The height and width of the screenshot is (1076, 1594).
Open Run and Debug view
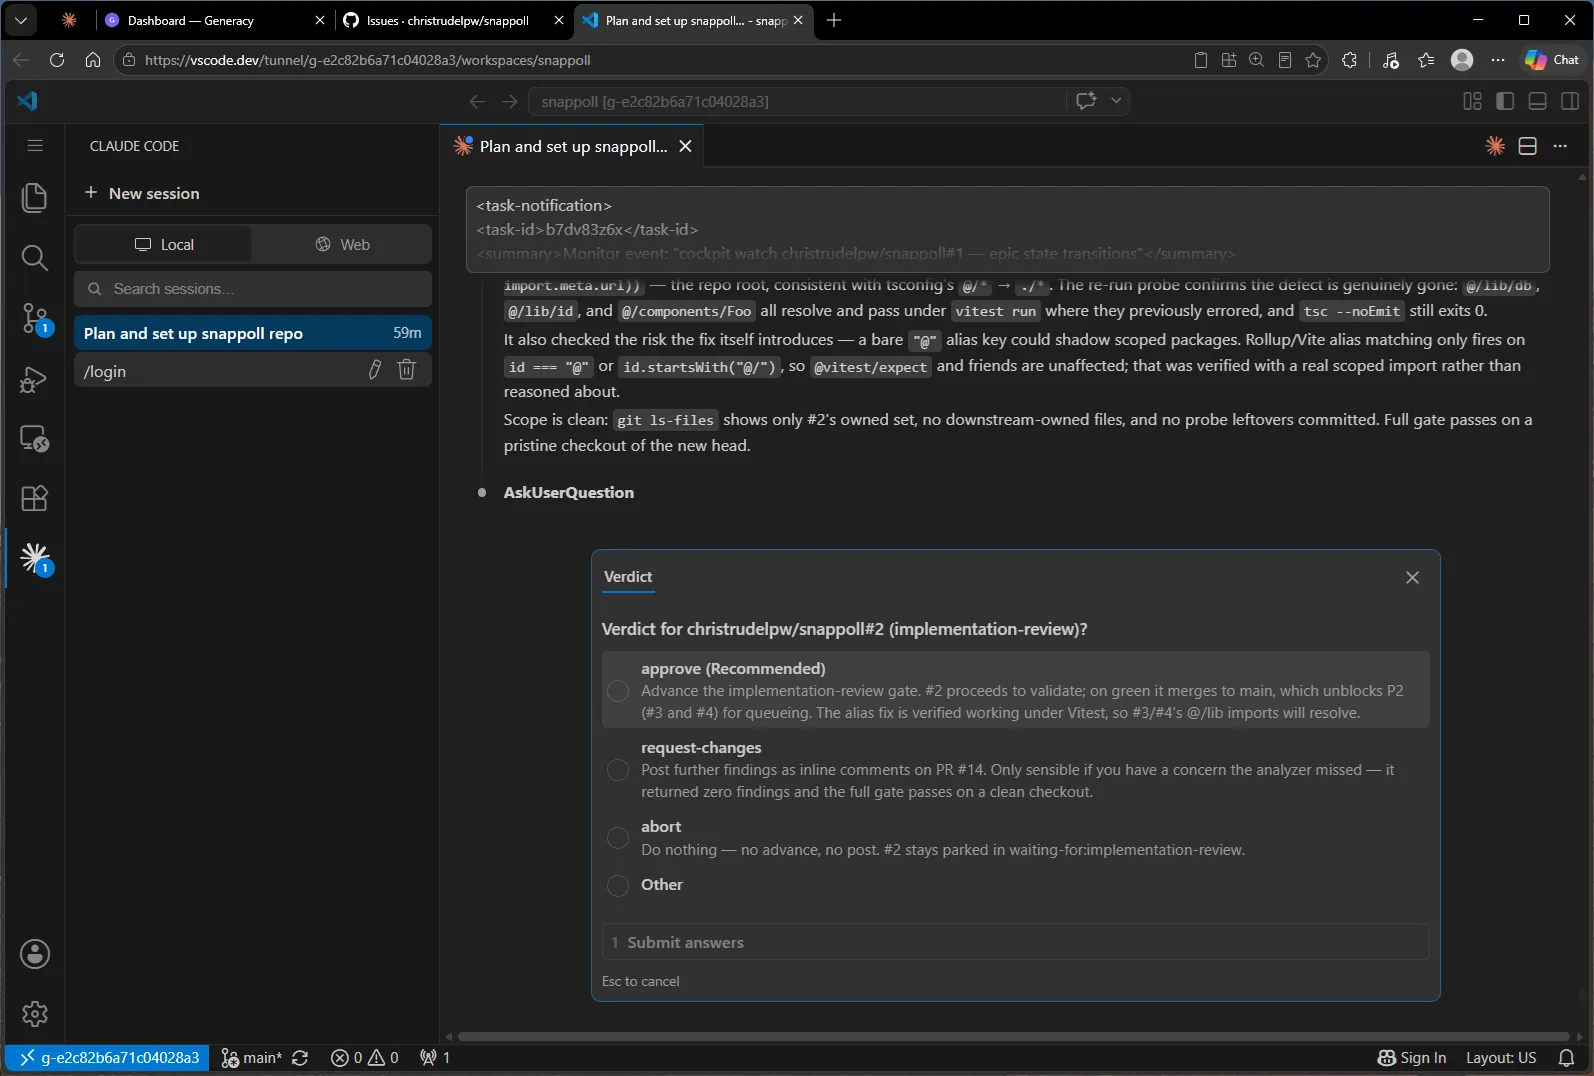[35, 379]
